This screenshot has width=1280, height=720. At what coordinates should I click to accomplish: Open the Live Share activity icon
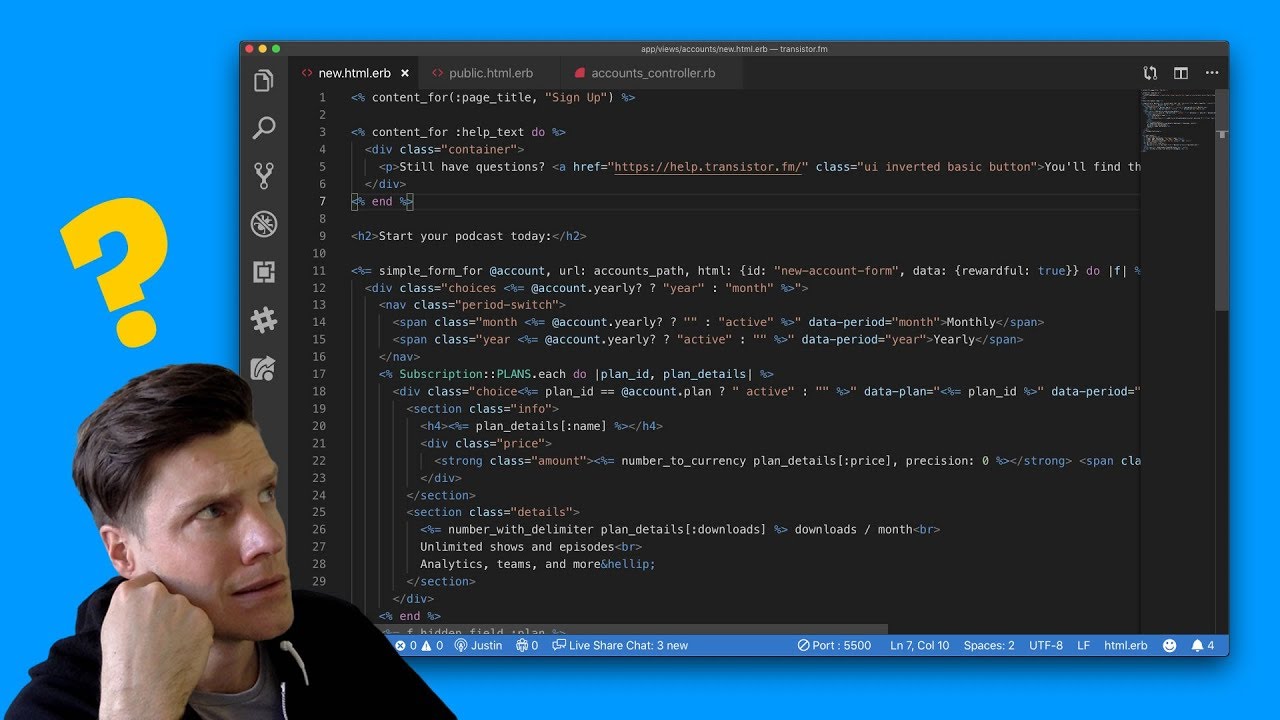tap(264, 368)
